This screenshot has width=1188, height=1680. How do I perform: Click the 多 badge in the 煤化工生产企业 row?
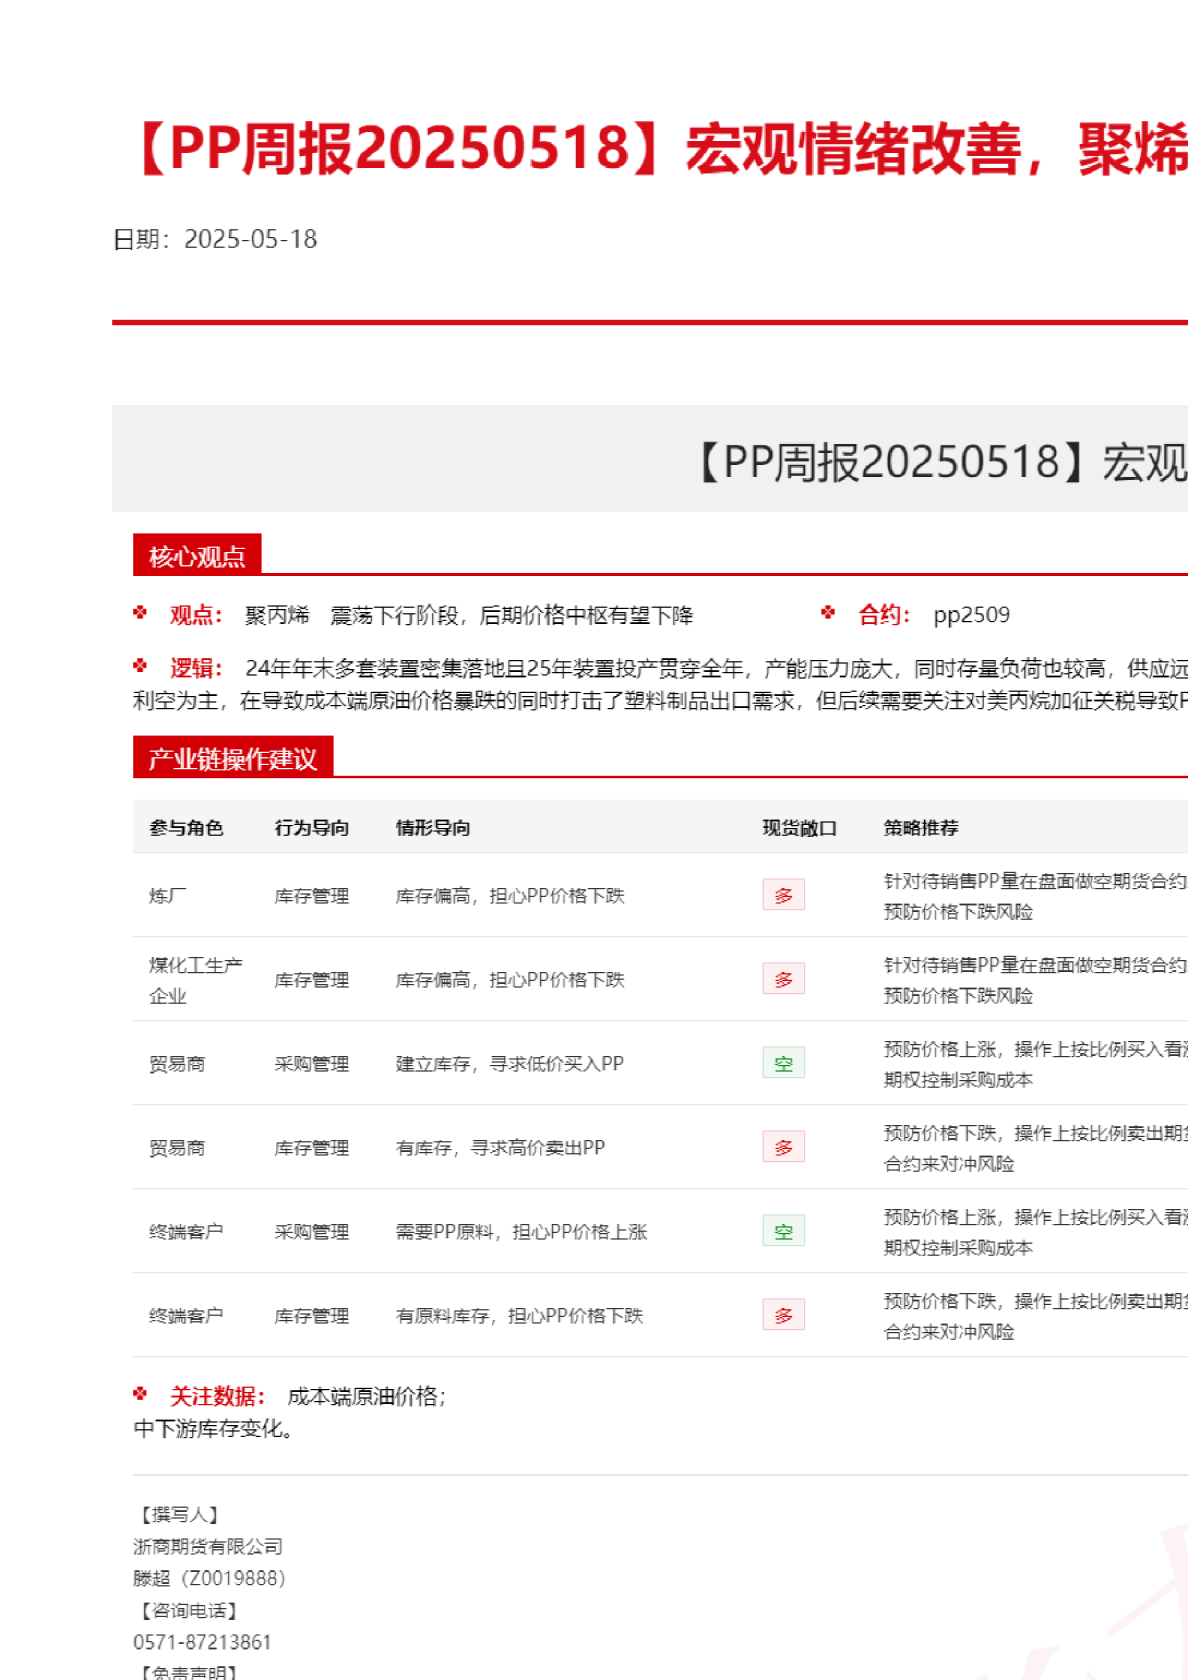pyautogui.click(x=783, y=979)
